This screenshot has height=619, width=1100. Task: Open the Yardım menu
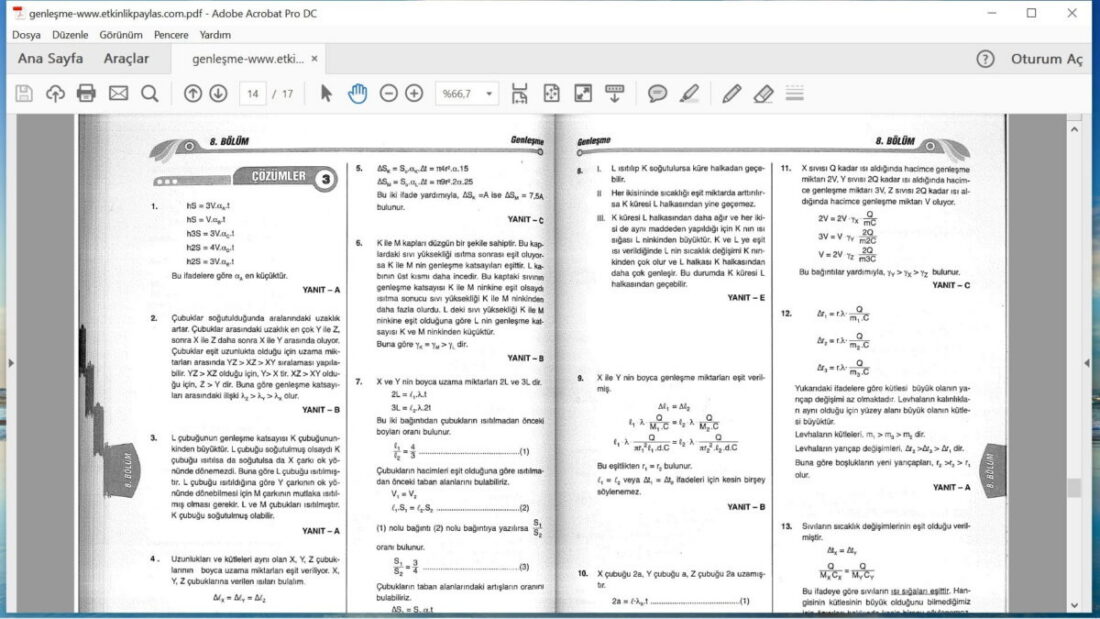point(215,34)
